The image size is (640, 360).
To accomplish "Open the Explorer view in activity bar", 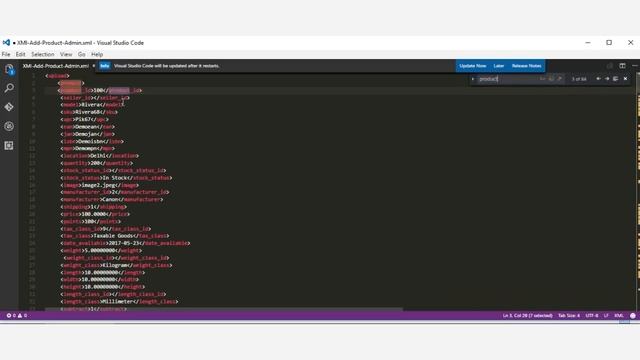I will click(x=9, y=69).
